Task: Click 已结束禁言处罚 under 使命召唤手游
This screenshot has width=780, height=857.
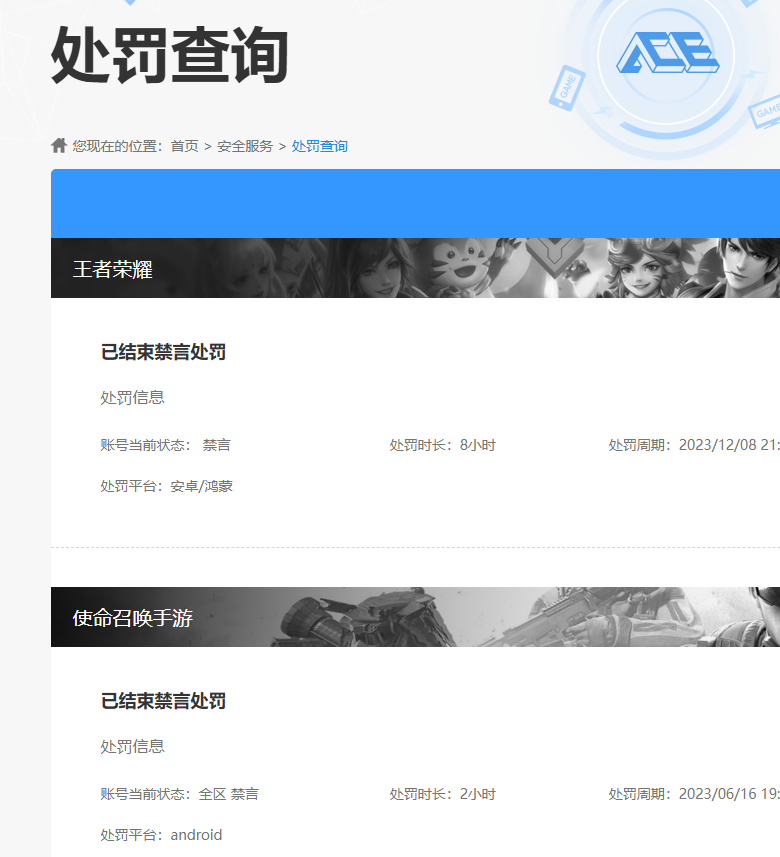Action: (163, 701)
